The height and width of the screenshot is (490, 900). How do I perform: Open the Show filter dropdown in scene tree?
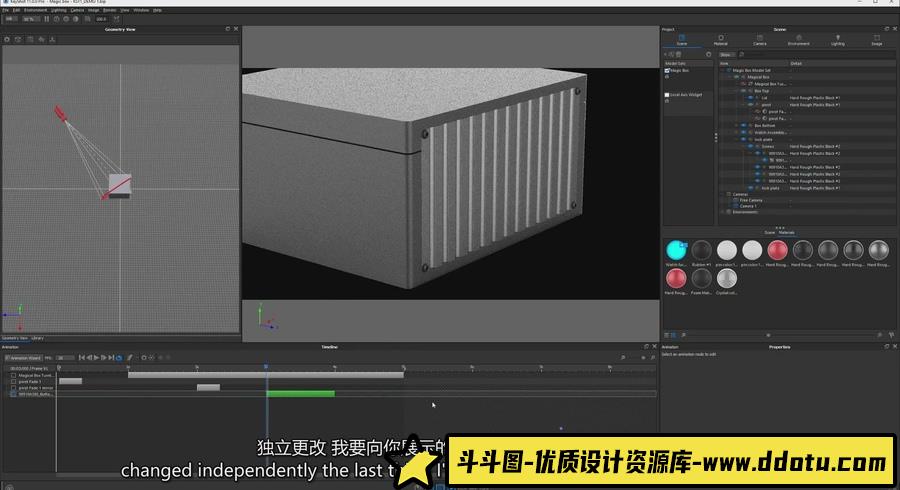pyautogui.click(x=727, y=55)
